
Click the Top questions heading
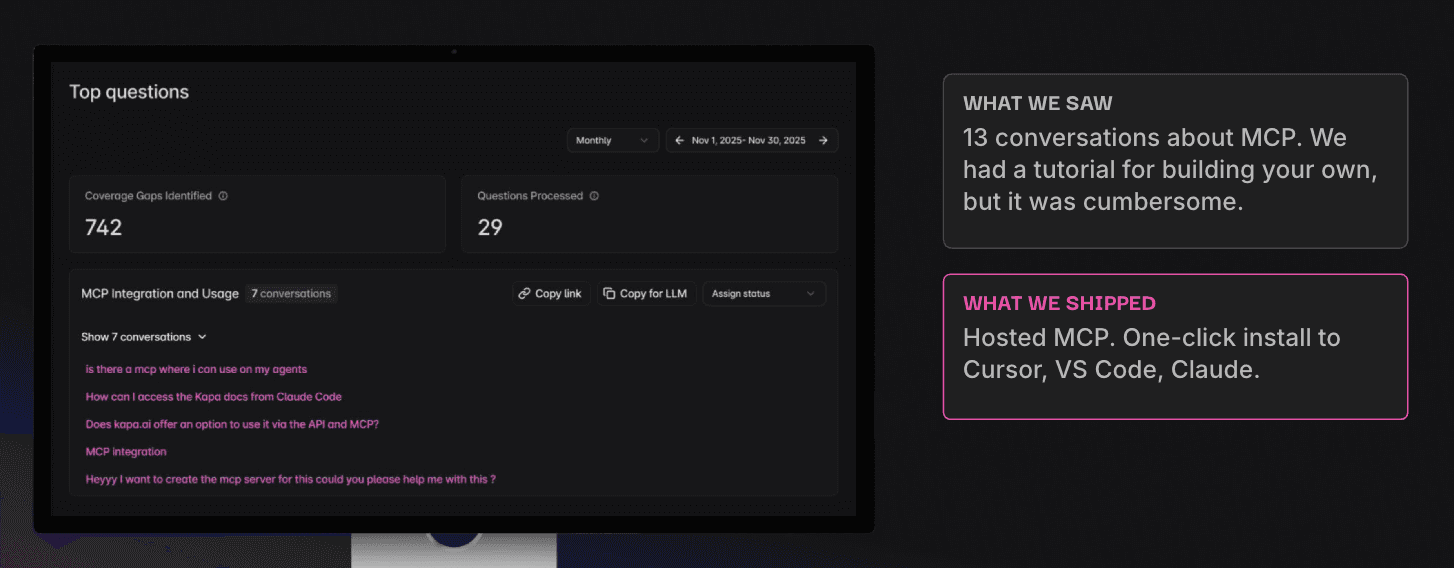(x=129, y=92)
